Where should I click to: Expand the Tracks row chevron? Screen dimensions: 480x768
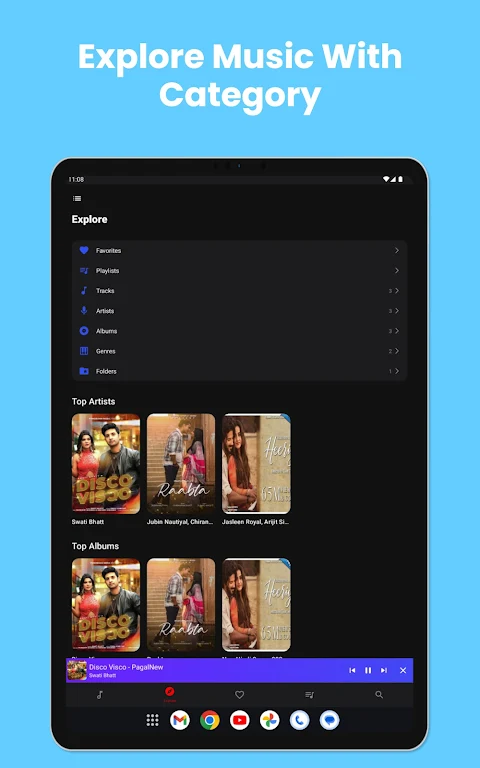coord(397,290)
